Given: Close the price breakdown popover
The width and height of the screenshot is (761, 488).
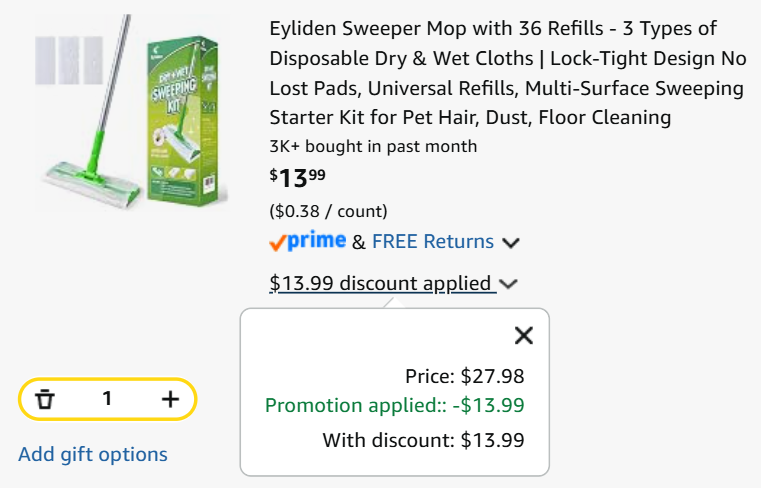Looking at the screenshot, I should point(524,335).
